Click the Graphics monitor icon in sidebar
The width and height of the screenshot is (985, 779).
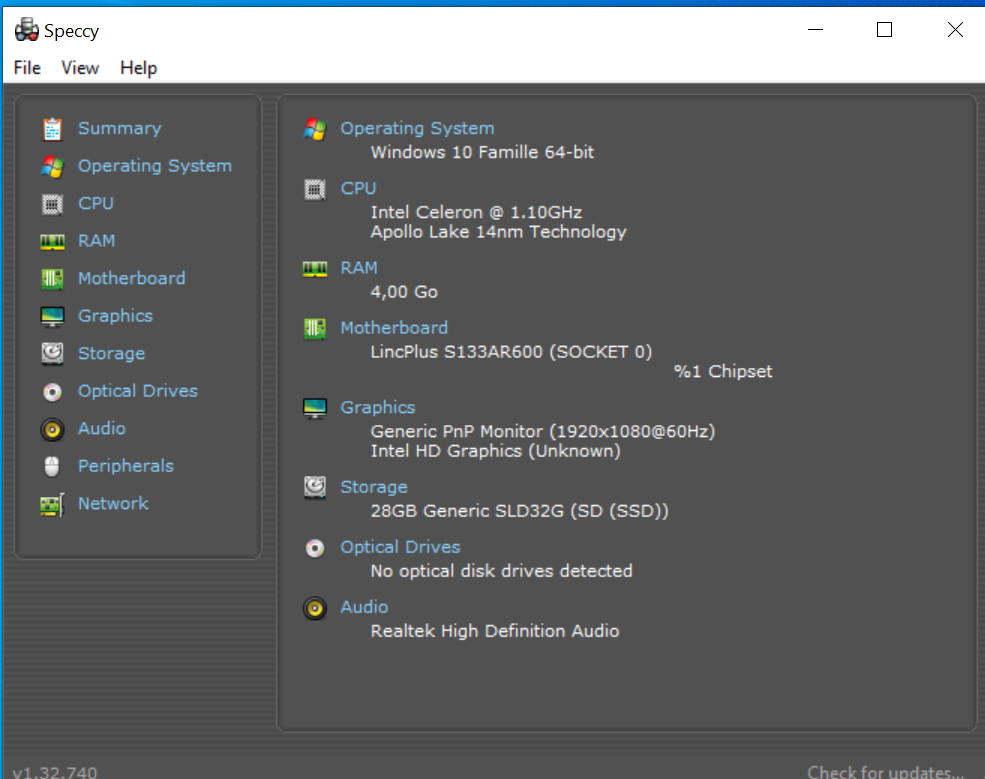52,317
